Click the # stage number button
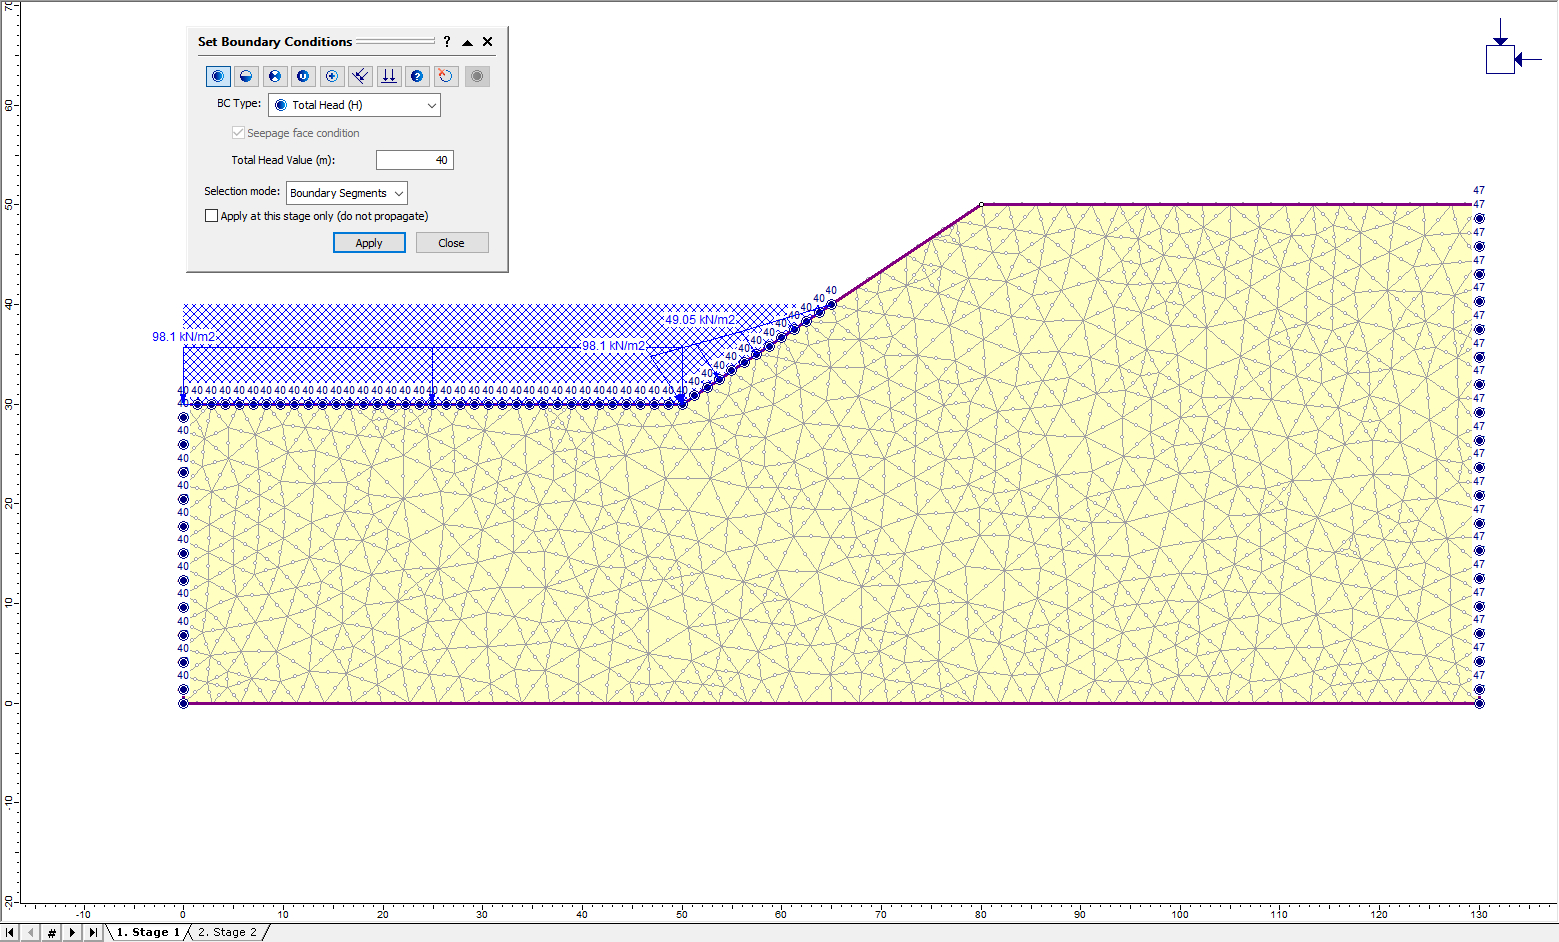 (52, 932)
